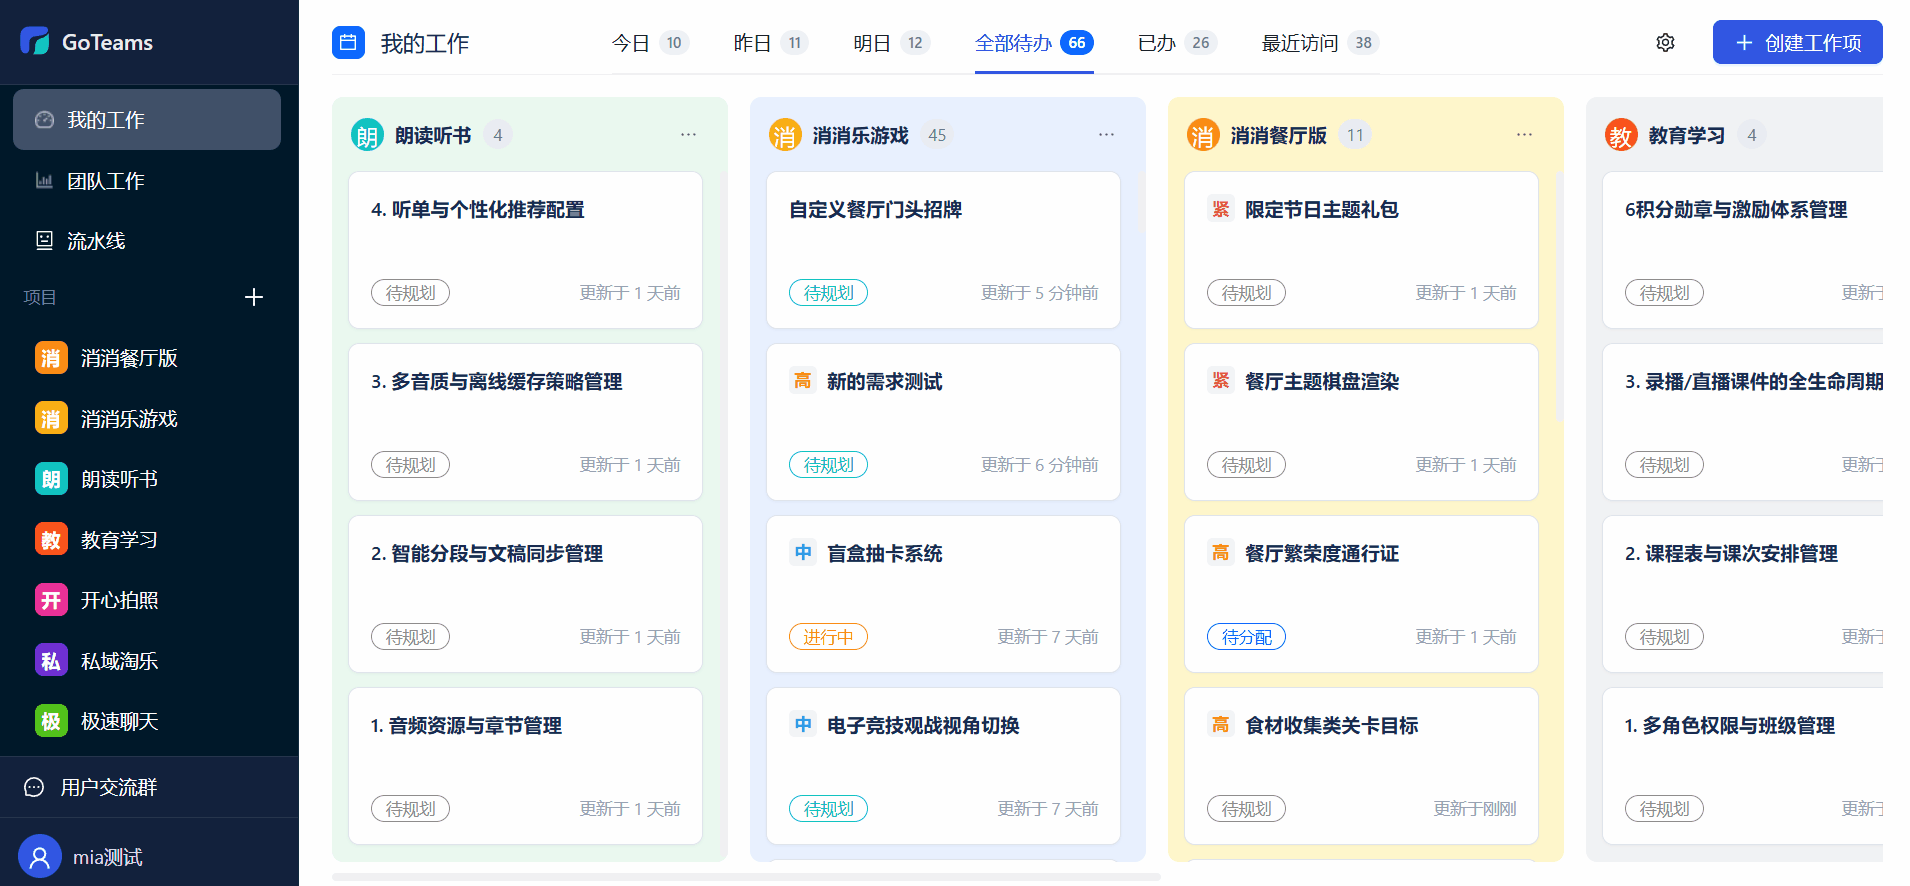This screenshot has width=1910, height=886.
Task: Click the 紧 priority badge on 餐厅主题棋盘渲染
Action: coord(1220,381)
